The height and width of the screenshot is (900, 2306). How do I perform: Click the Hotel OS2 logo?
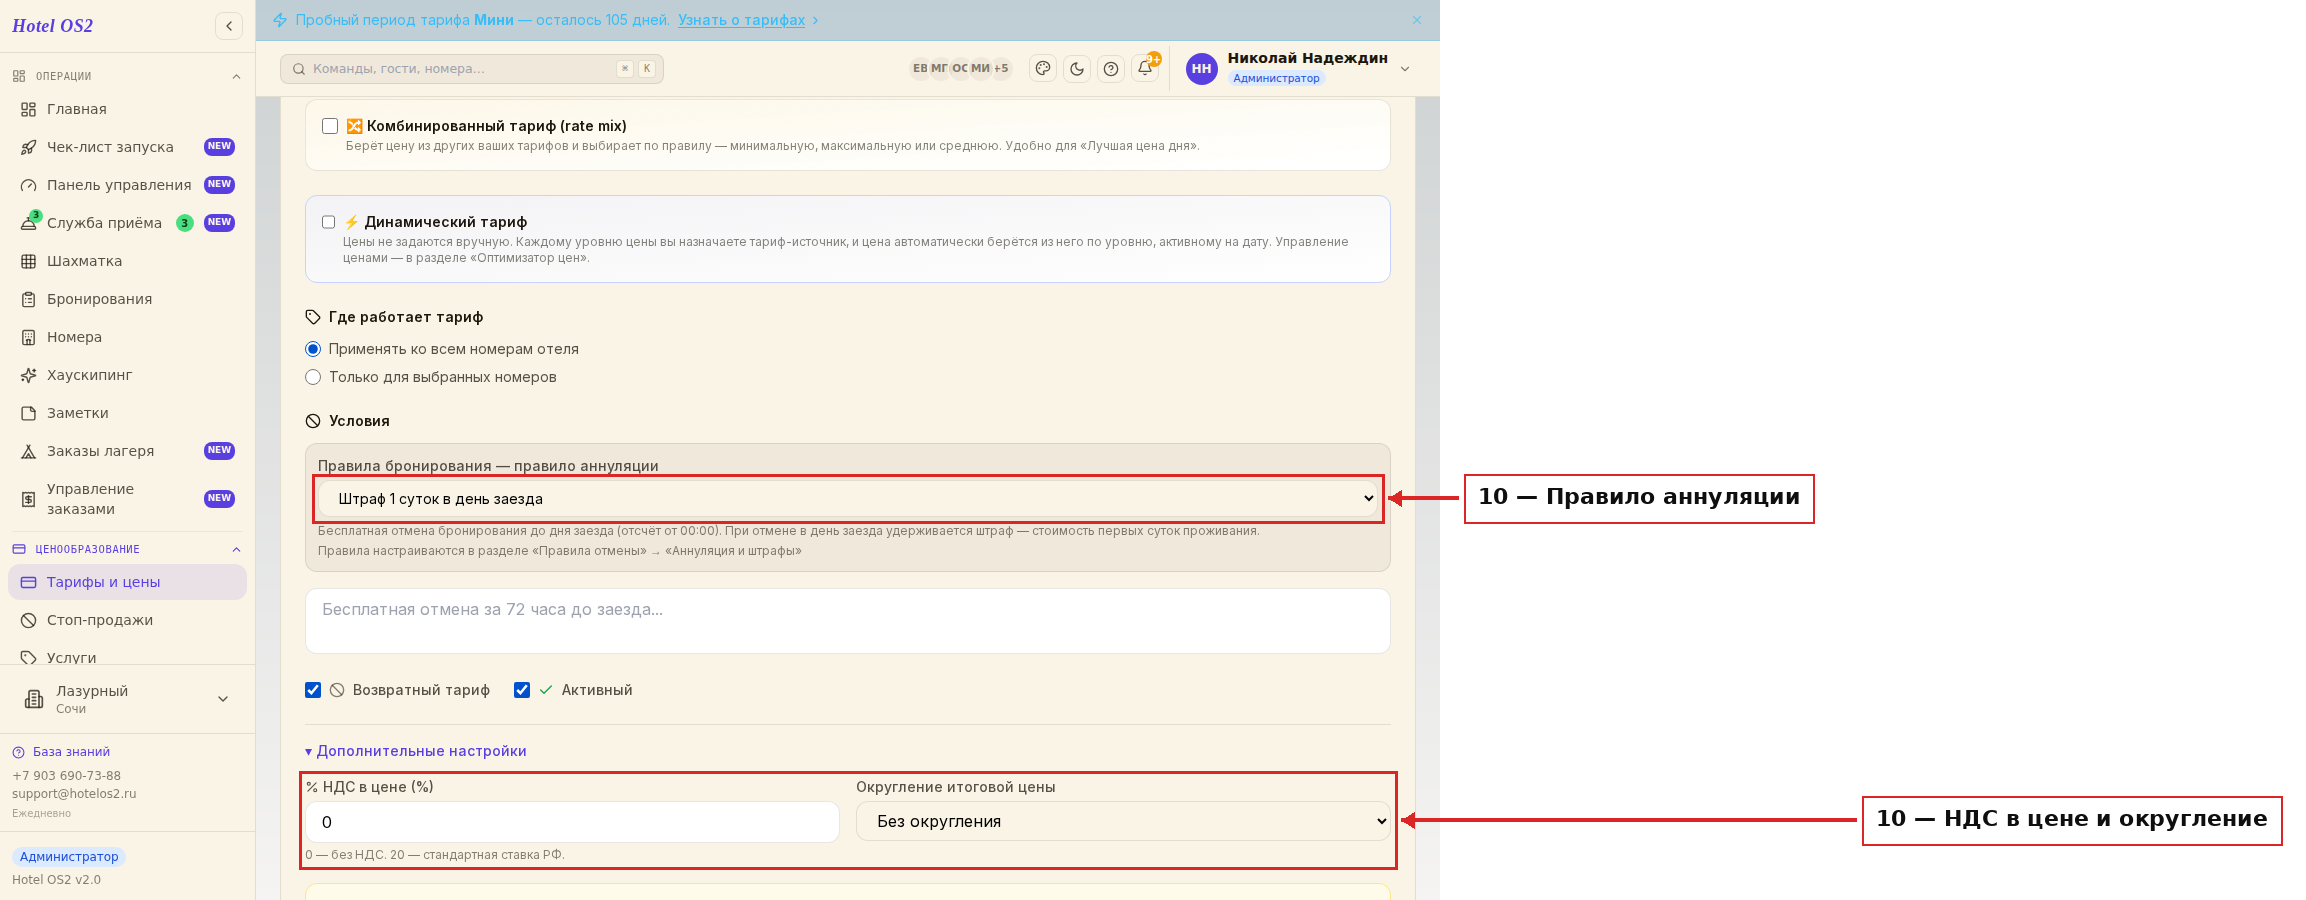click(52, 26)
